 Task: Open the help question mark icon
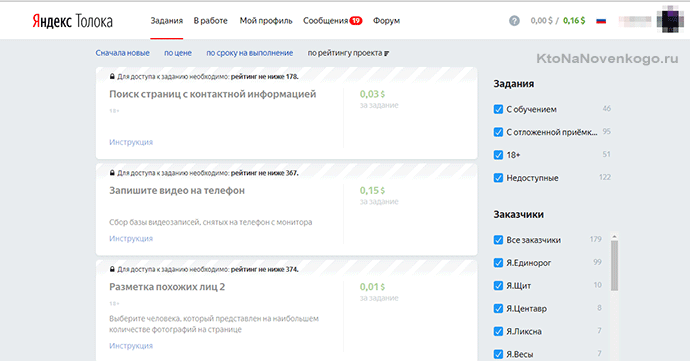click(x=514, y=21)
